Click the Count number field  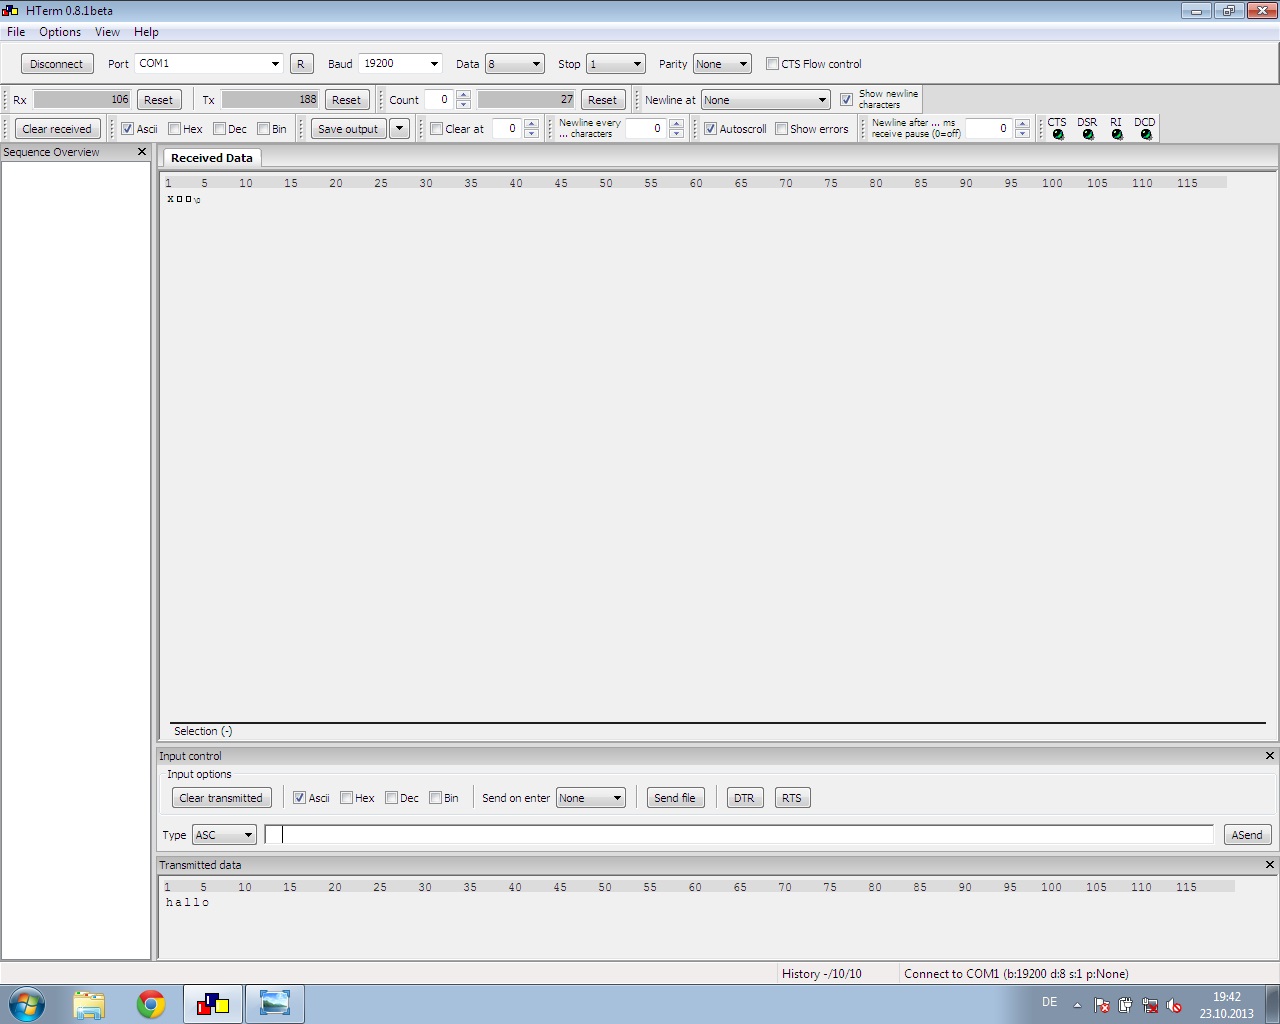click(439, 100)
